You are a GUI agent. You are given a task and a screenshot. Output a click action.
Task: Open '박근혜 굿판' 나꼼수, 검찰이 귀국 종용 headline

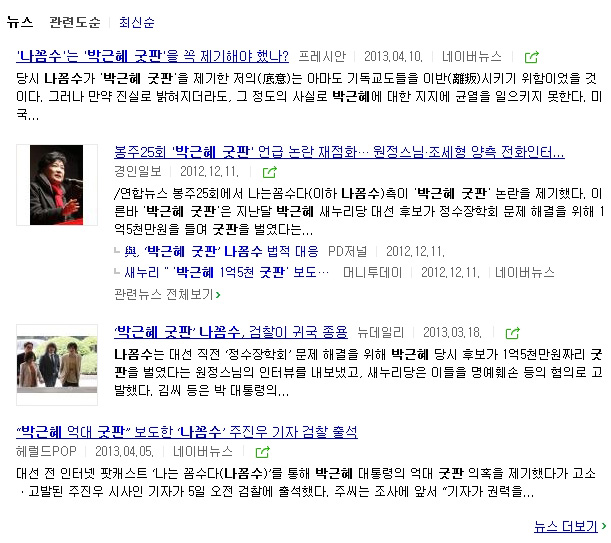tap(231, 332)
